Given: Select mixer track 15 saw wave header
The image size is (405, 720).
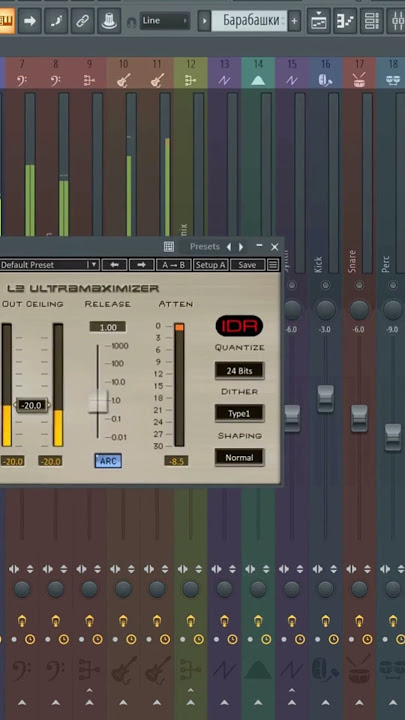Looking at the screenshot, I should pyautogui.click(x=292, y=73).
